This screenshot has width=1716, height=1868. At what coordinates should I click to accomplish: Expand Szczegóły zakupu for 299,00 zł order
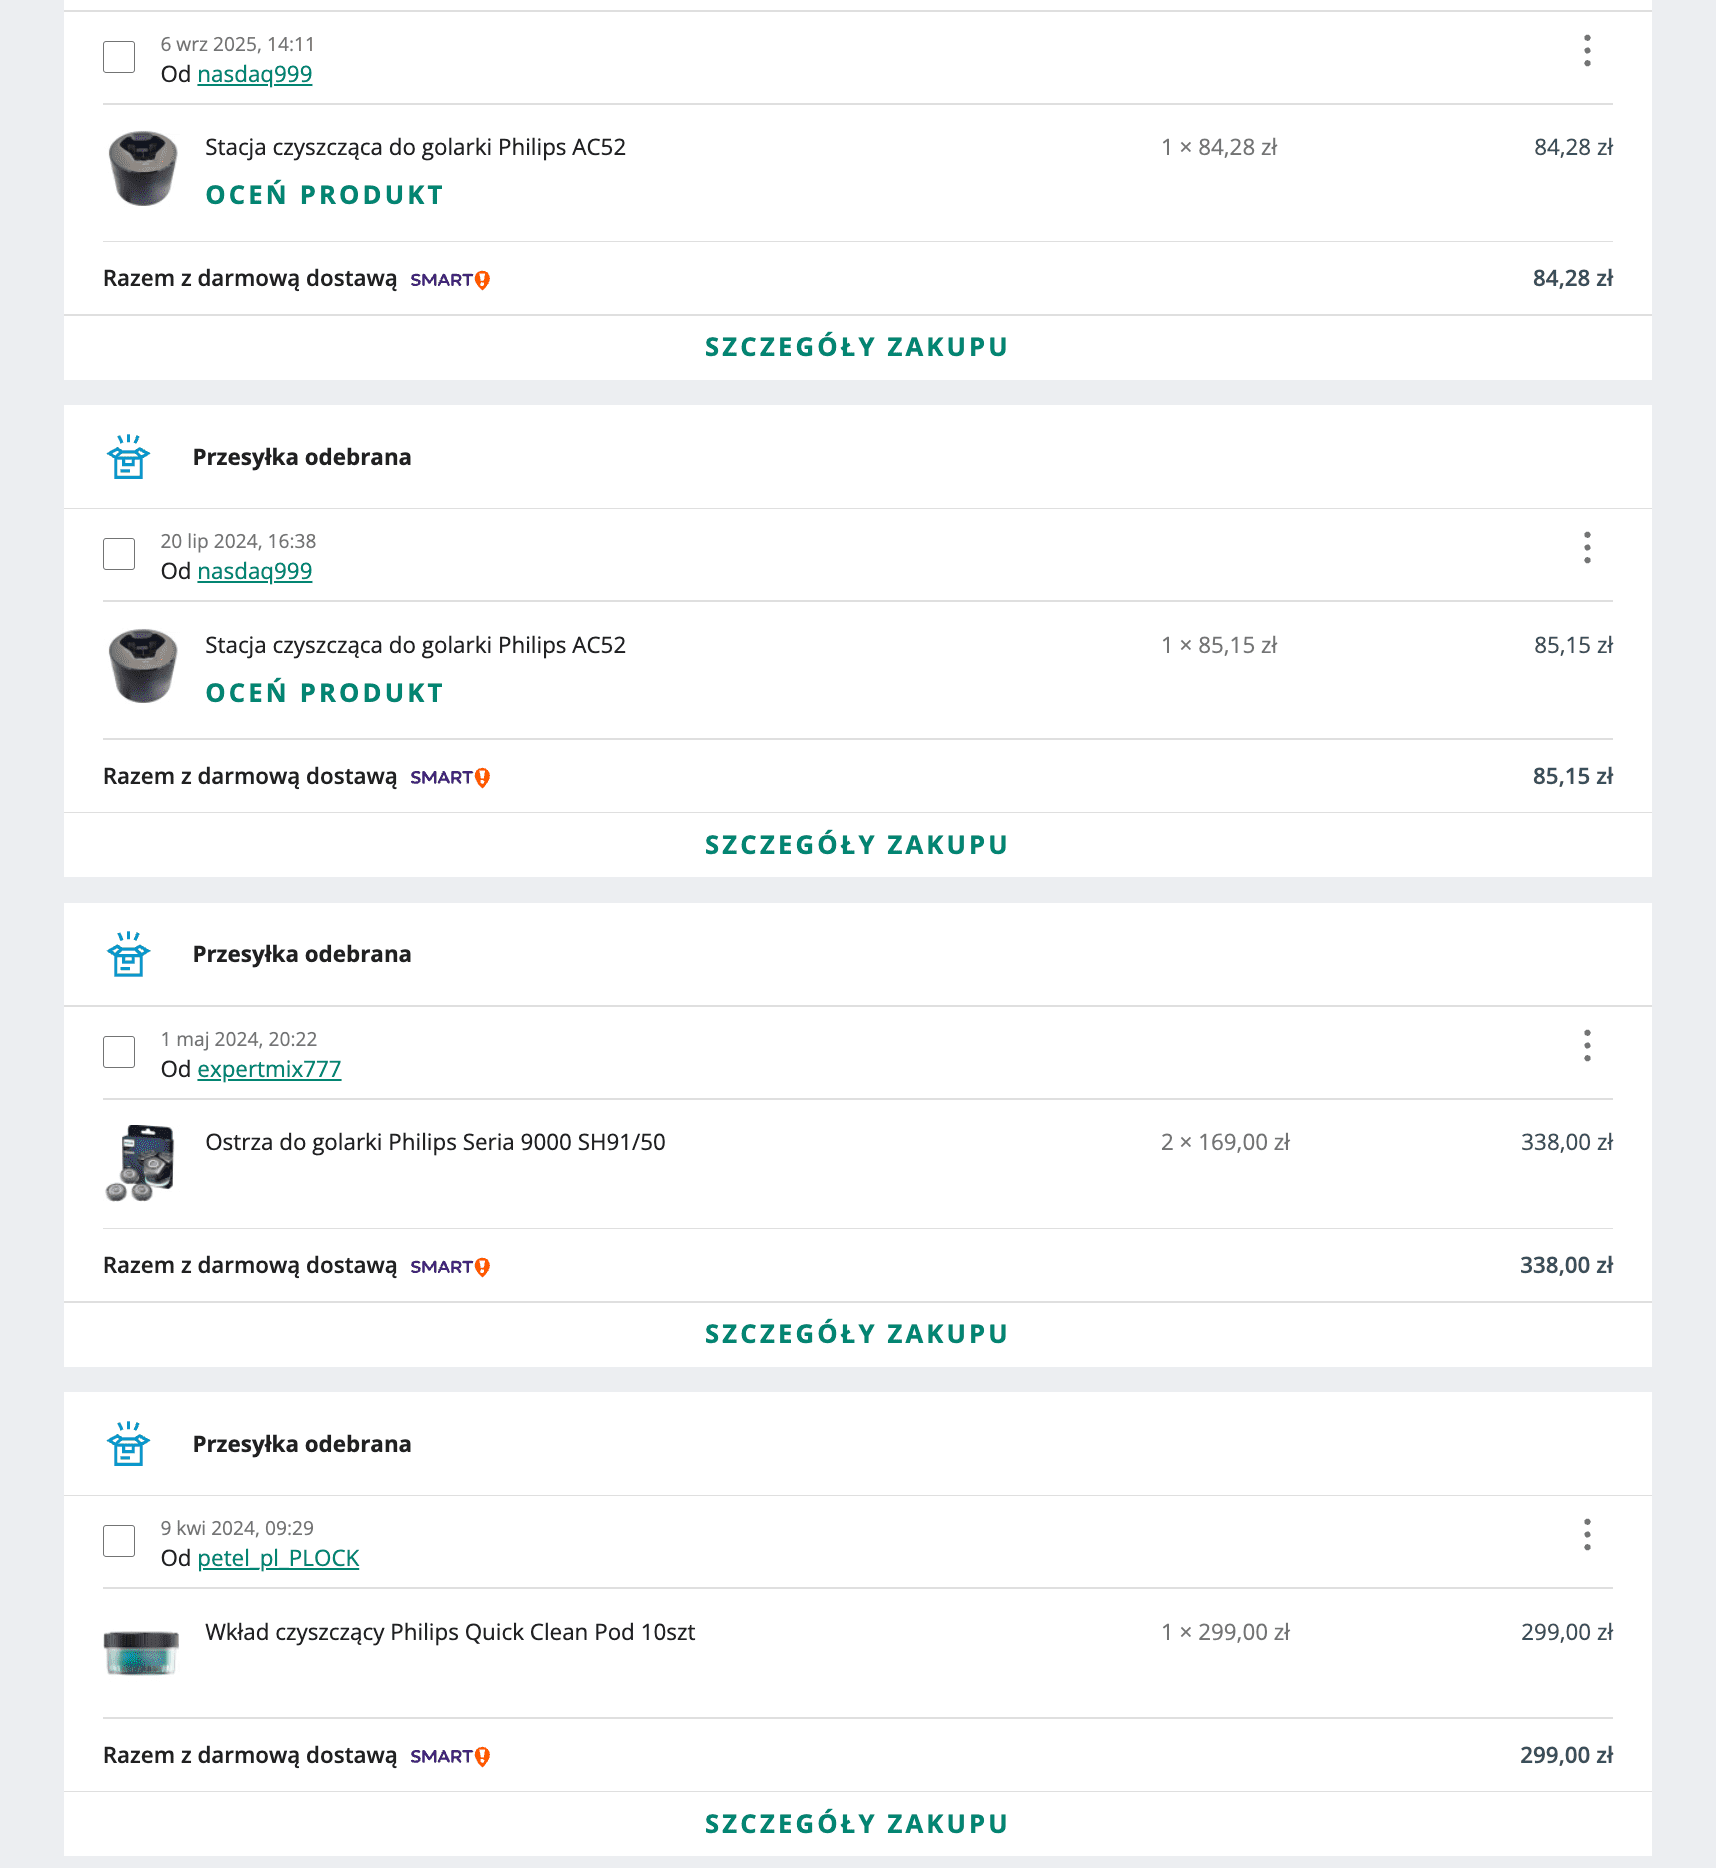857,1824
